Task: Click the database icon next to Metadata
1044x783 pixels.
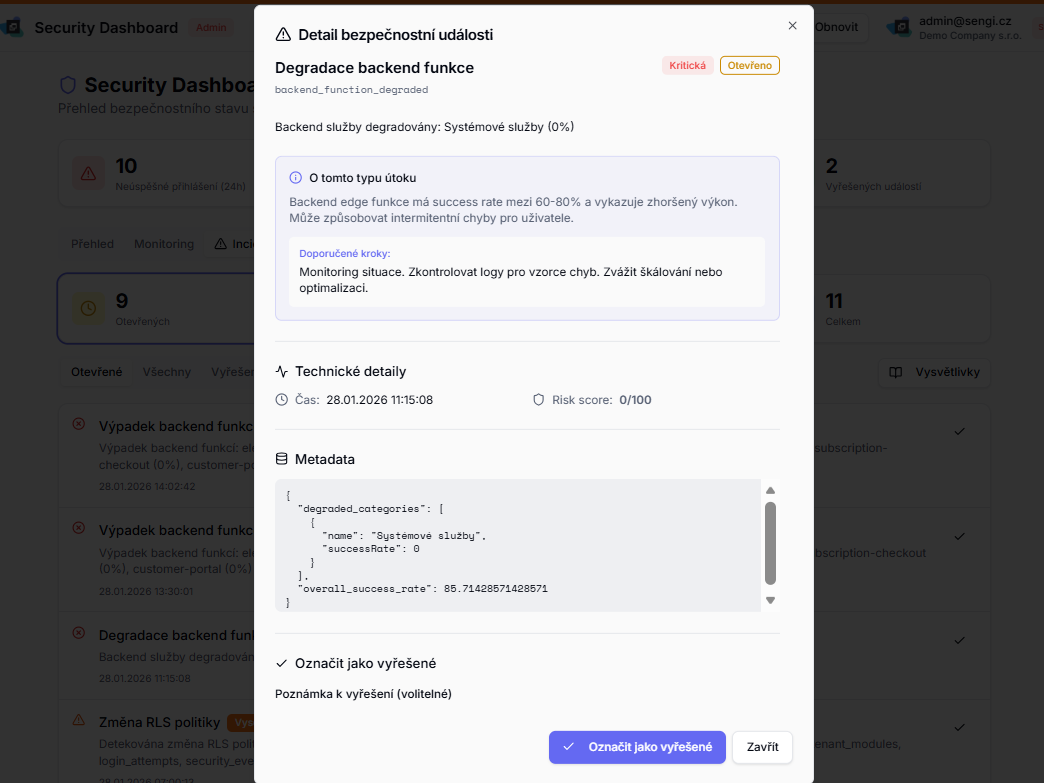Action: (x=282, y=459)
